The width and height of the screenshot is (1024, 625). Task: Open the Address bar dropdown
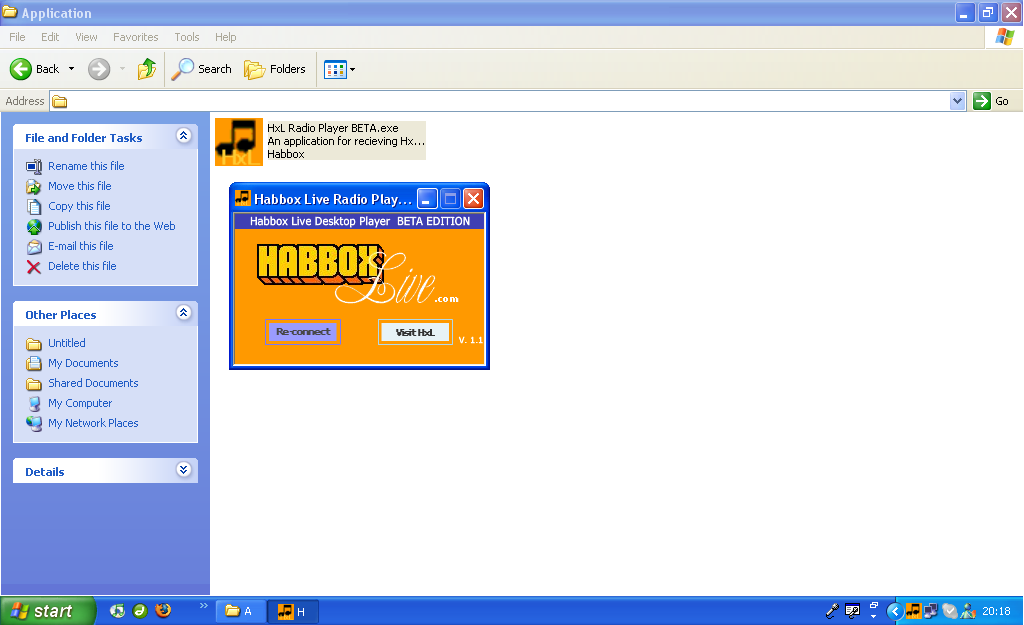(957, 101)
